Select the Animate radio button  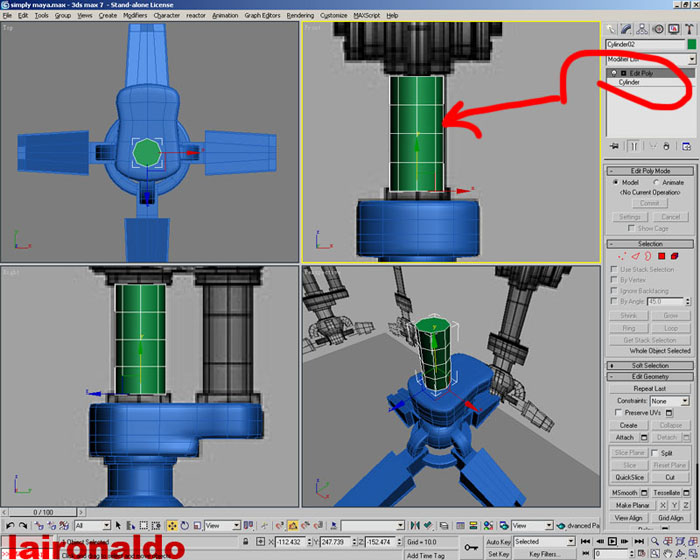pos(655,182)
